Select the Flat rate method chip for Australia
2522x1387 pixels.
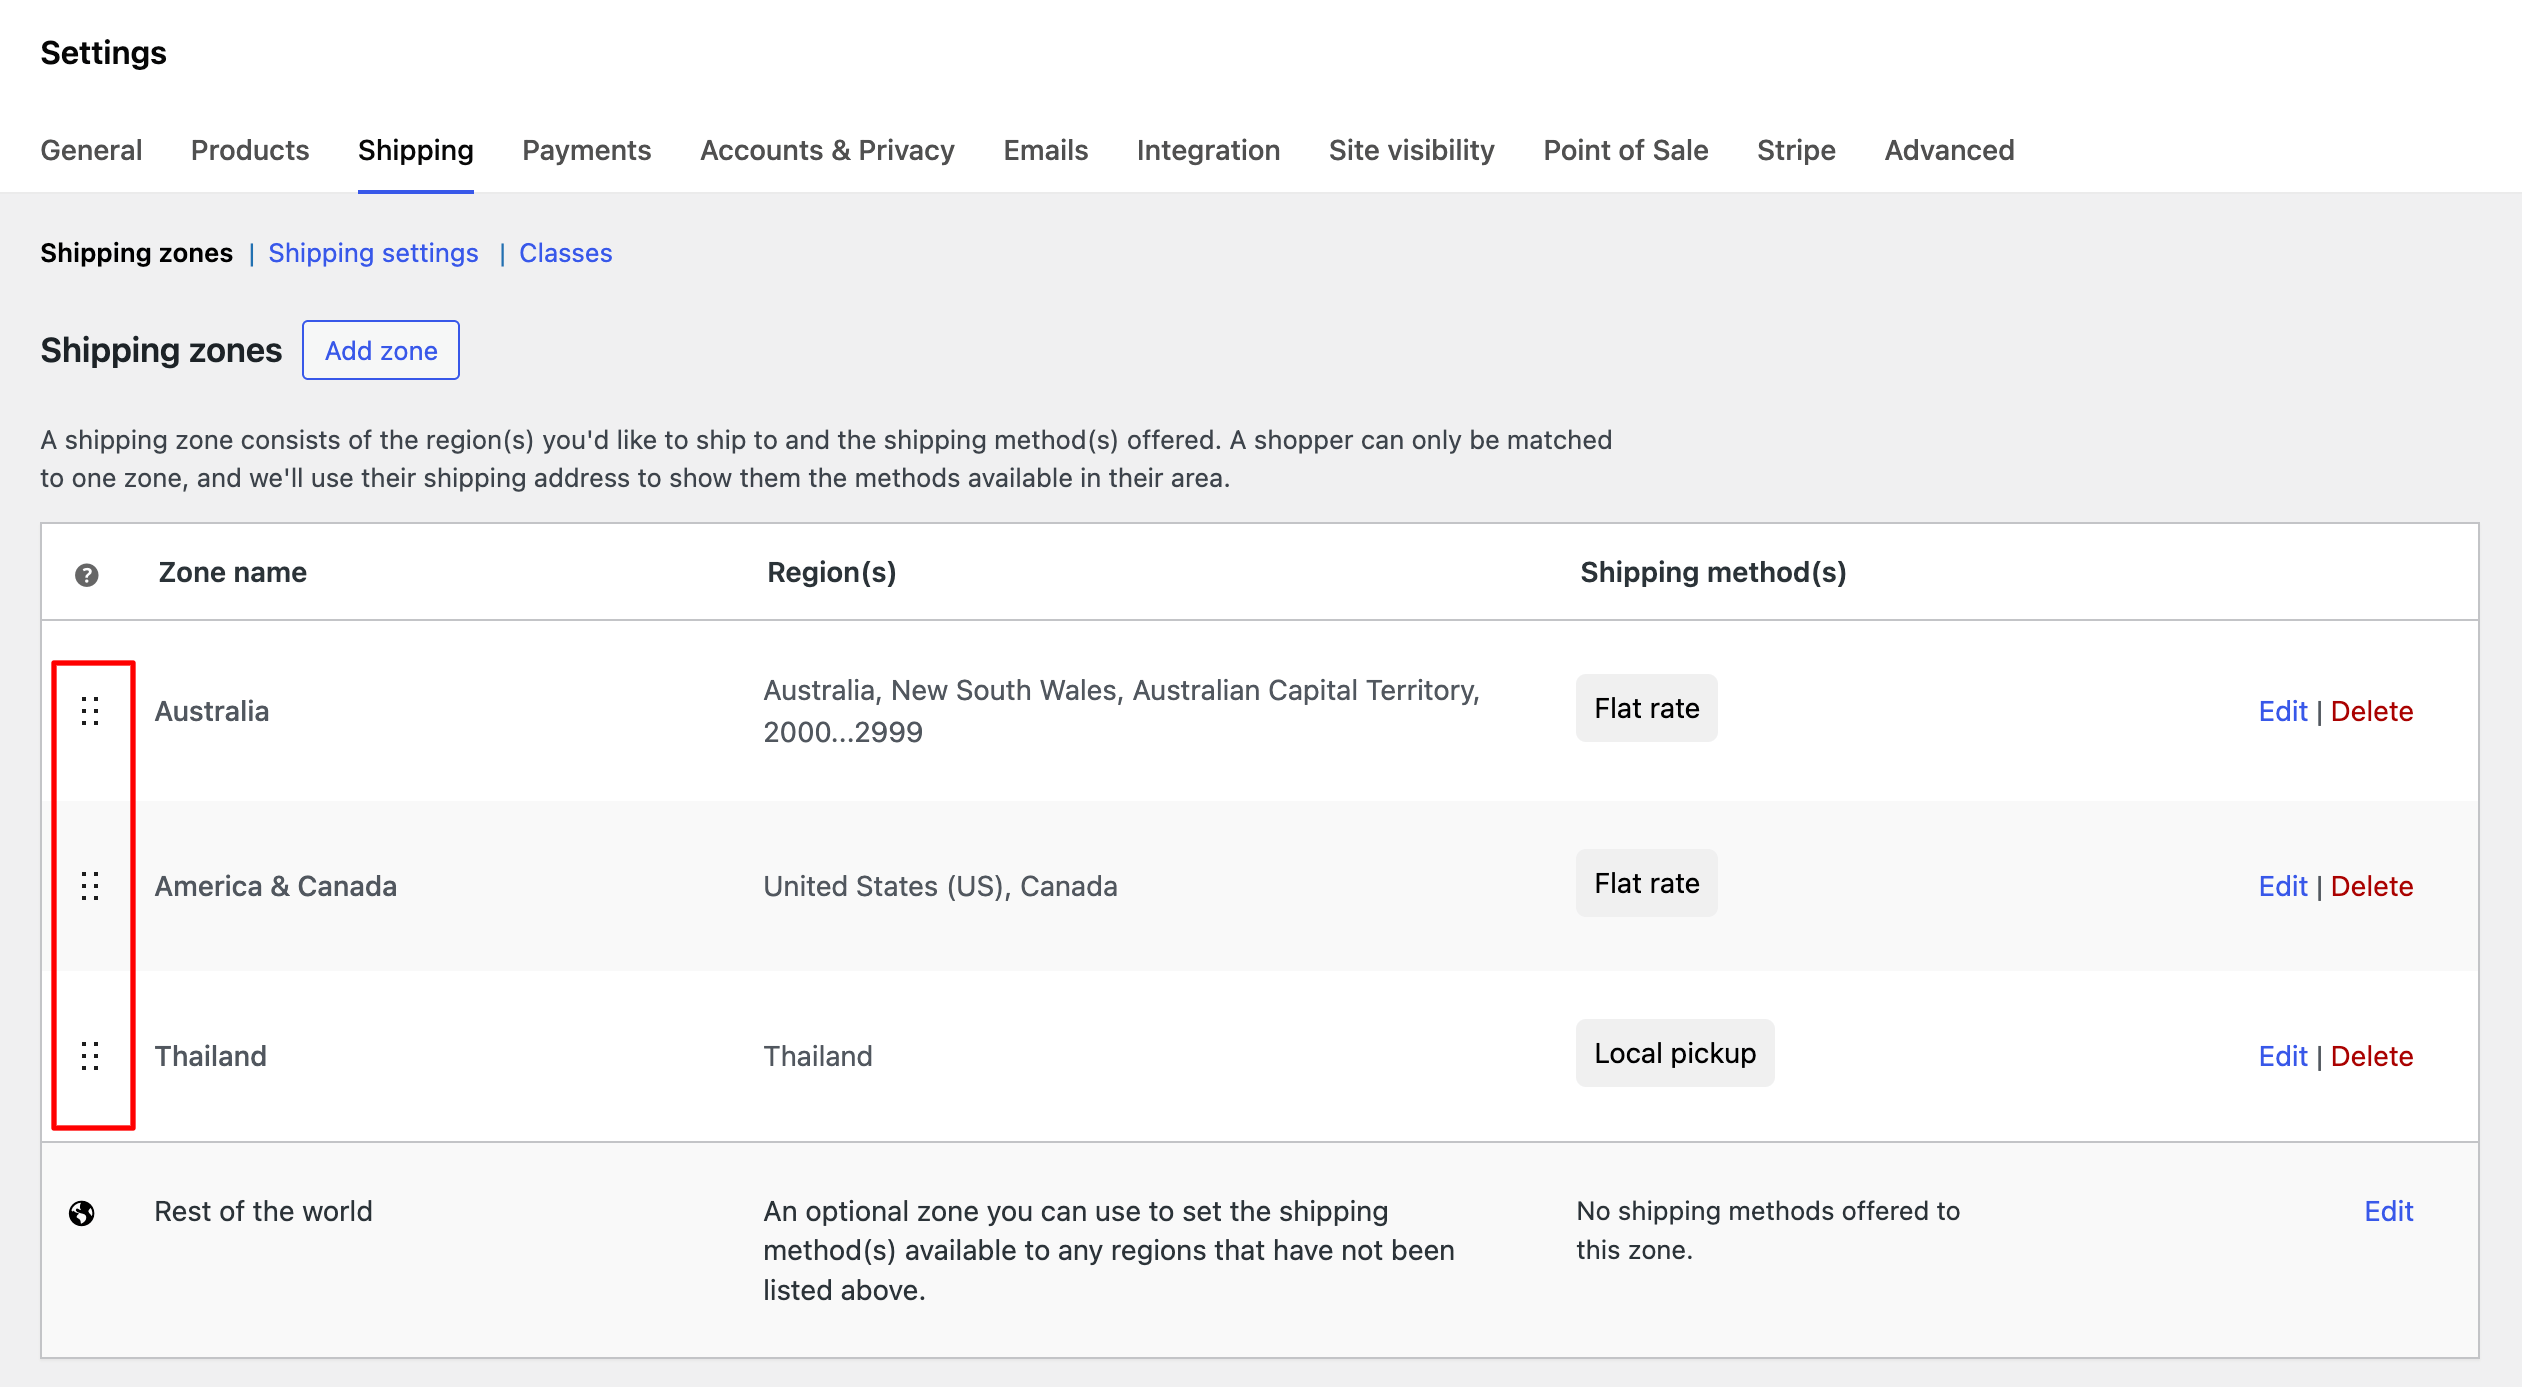(1645, 708)
